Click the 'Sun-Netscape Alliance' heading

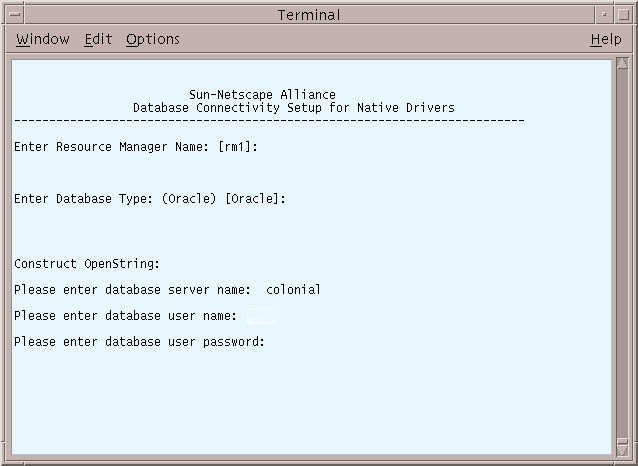click(x=262, y=95)
